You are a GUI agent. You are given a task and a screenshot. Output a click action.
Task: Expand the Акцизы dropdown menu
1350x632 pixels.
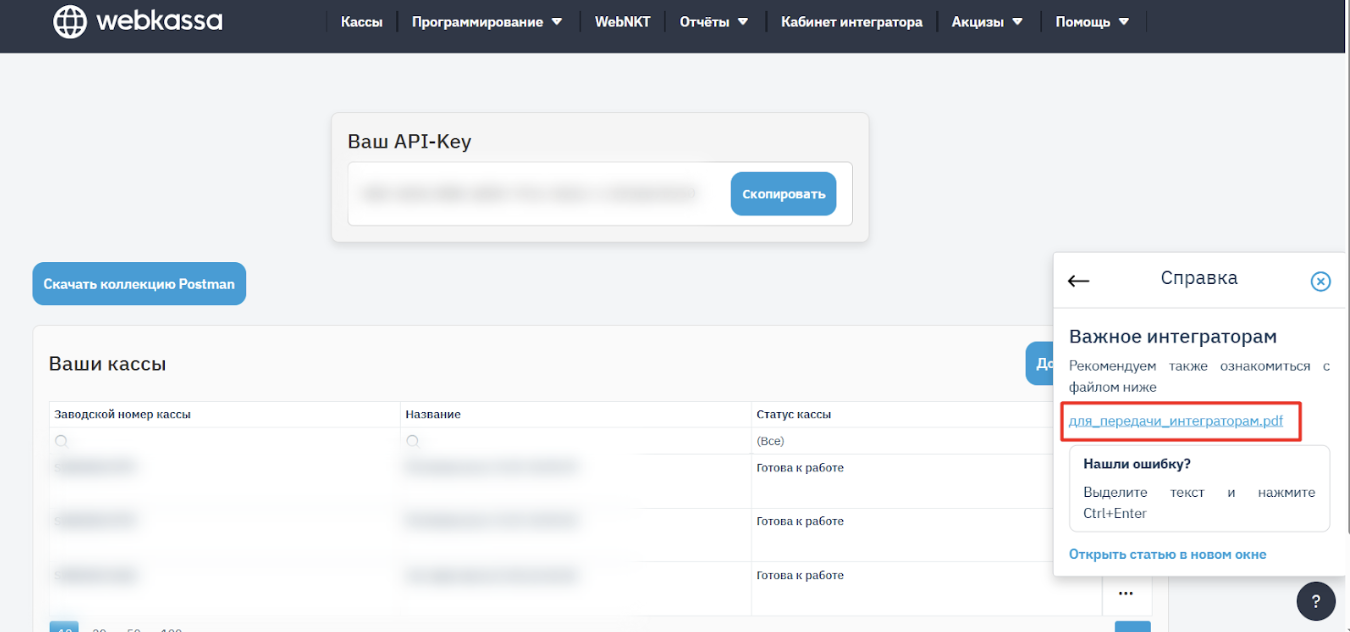(x=987, y=22)
